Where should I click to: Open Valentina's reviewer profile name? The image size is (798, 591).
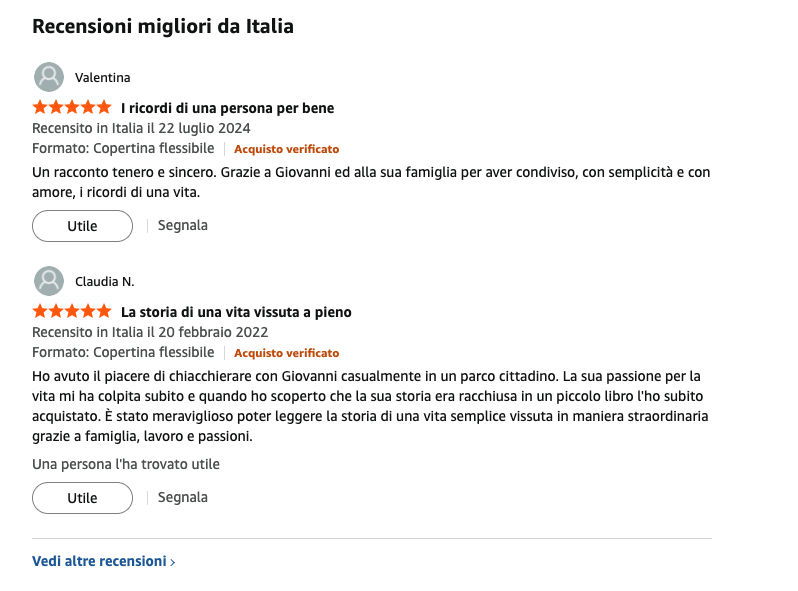pos(102,78)
